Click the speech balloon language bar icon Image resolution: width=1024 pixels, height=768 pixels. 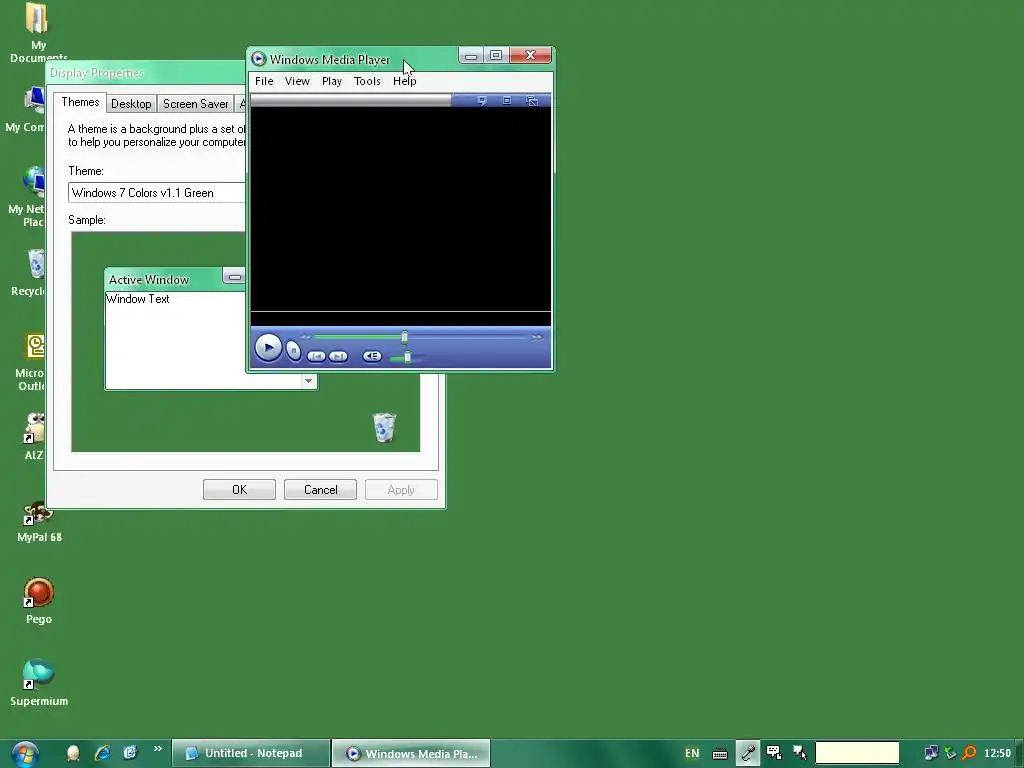tap(774, 754)
